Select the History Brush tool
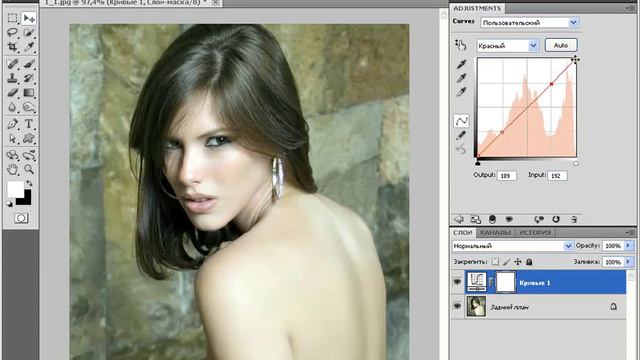Viewport: 640px width, 360px height. point(29,78)
